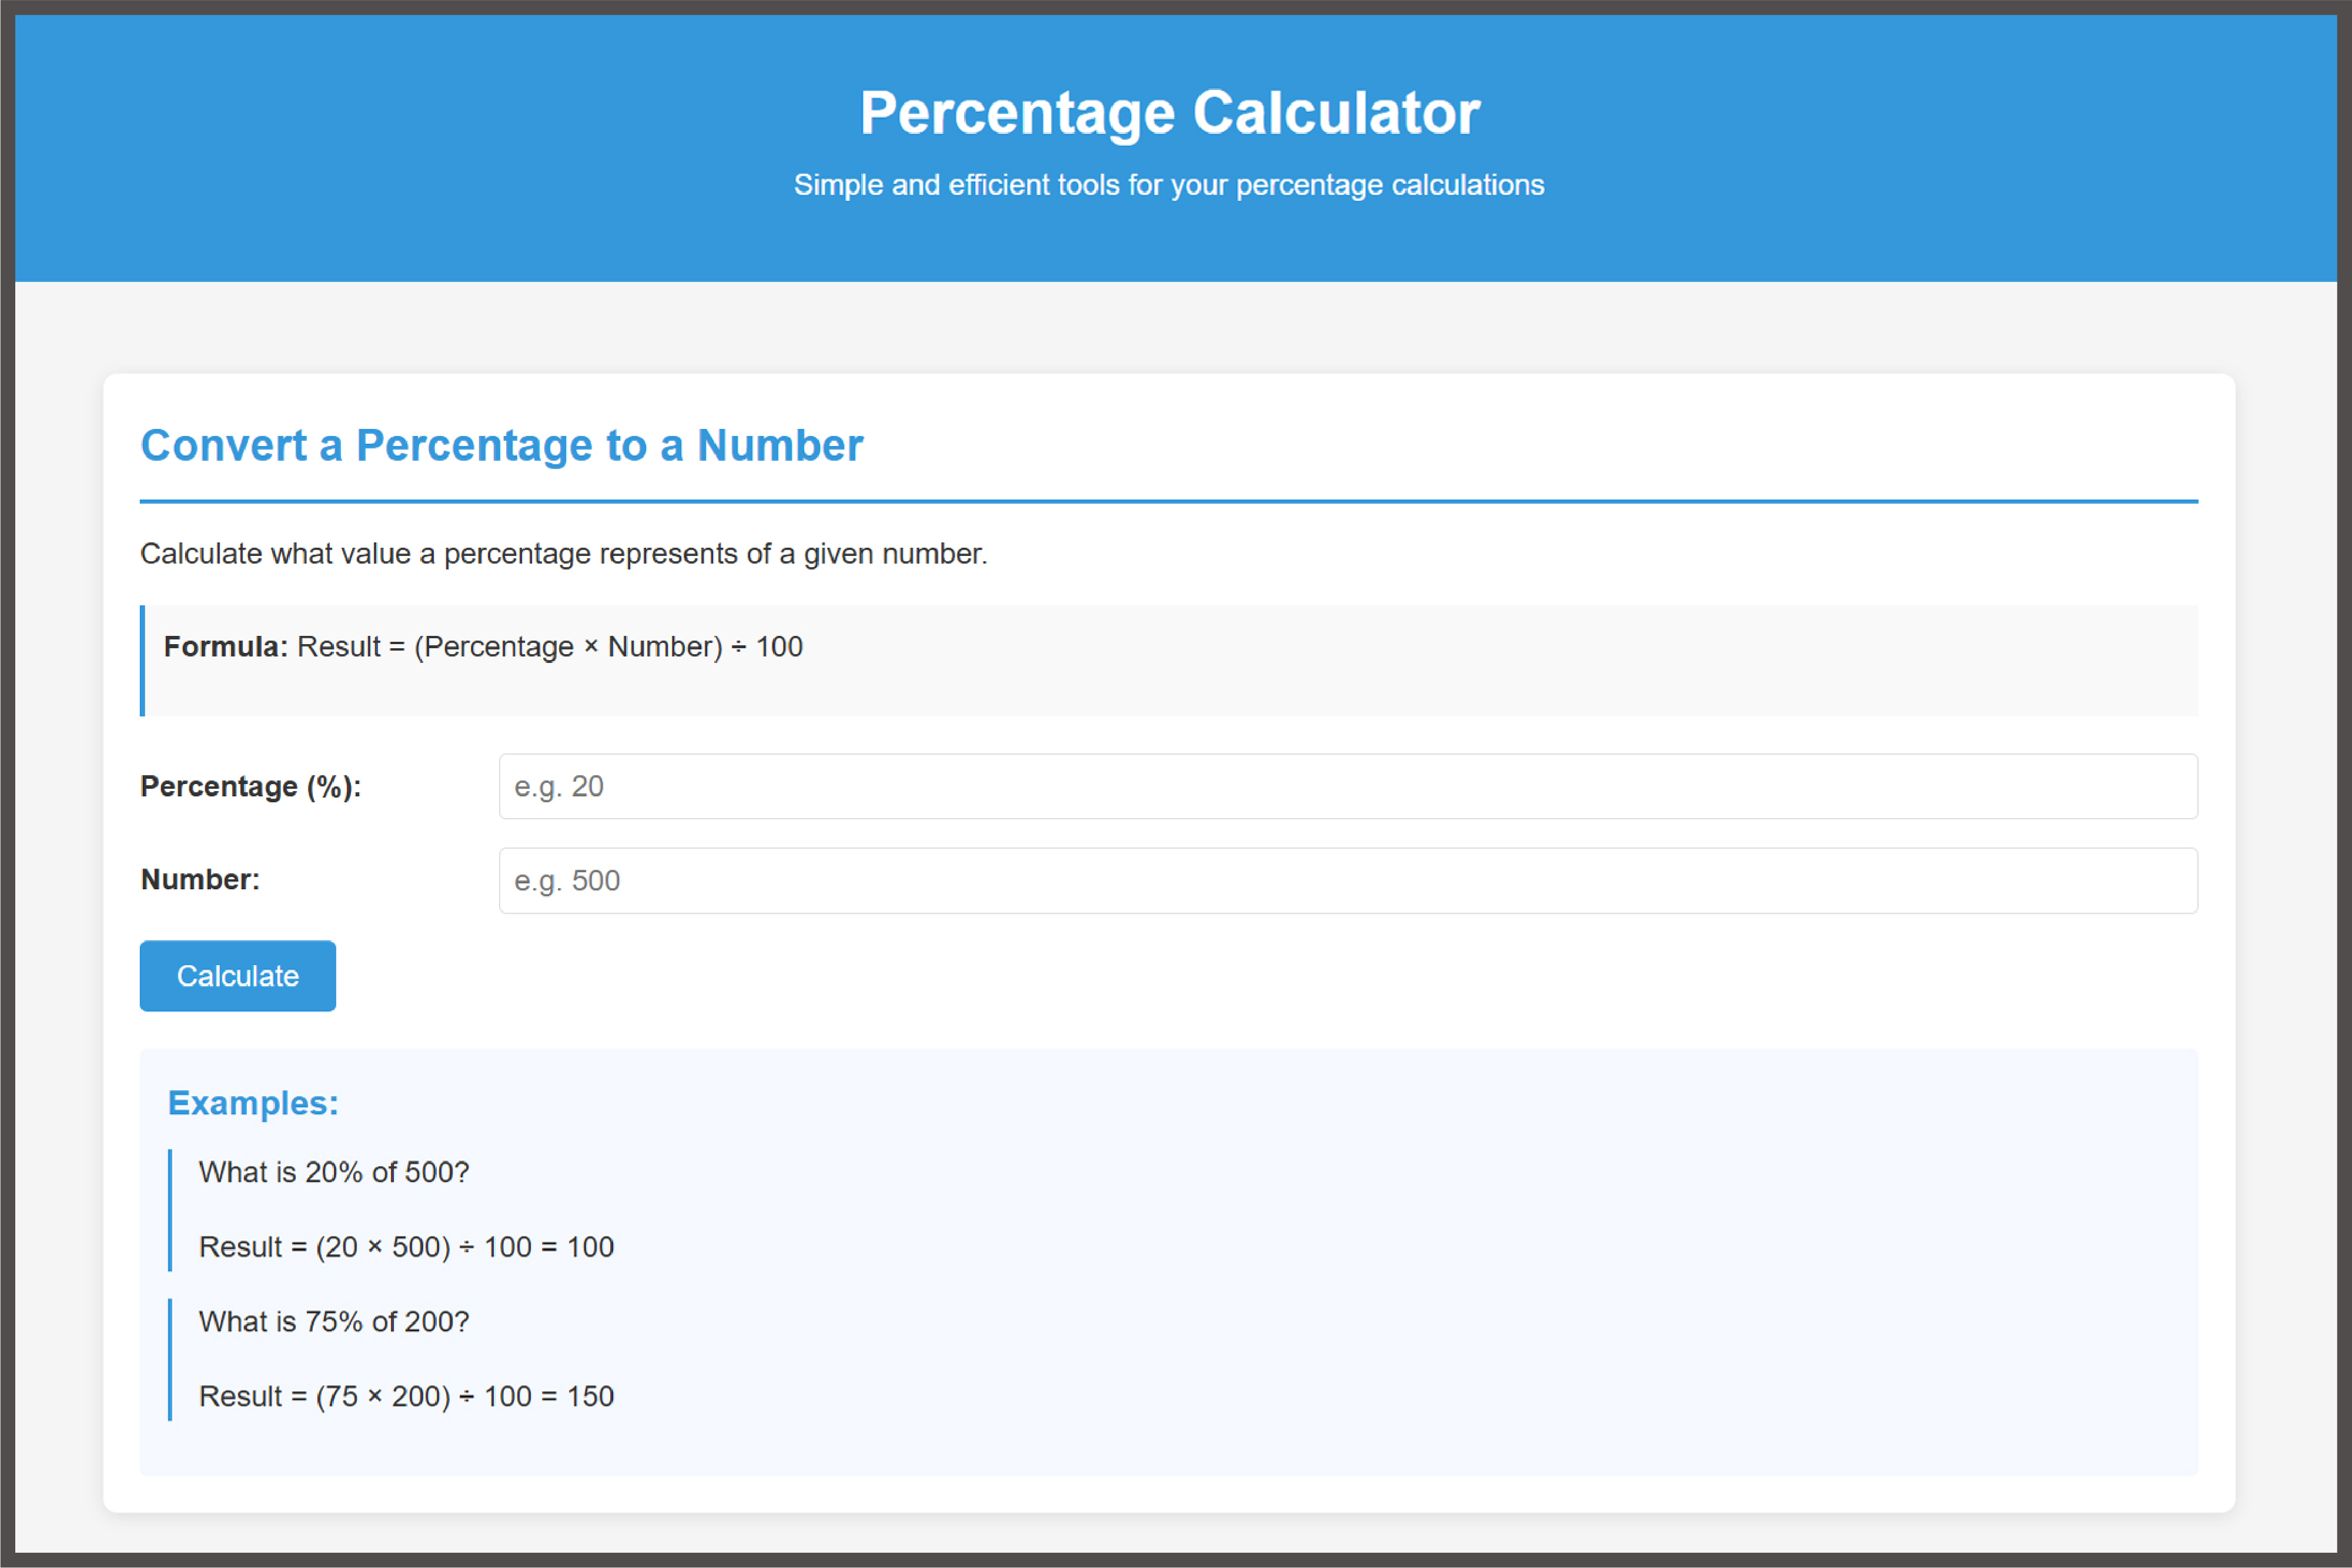Image resolution: width=2352 pixels, height=1568 pixels.
Task: Focus the Number input field
Action: point(1348,880)
